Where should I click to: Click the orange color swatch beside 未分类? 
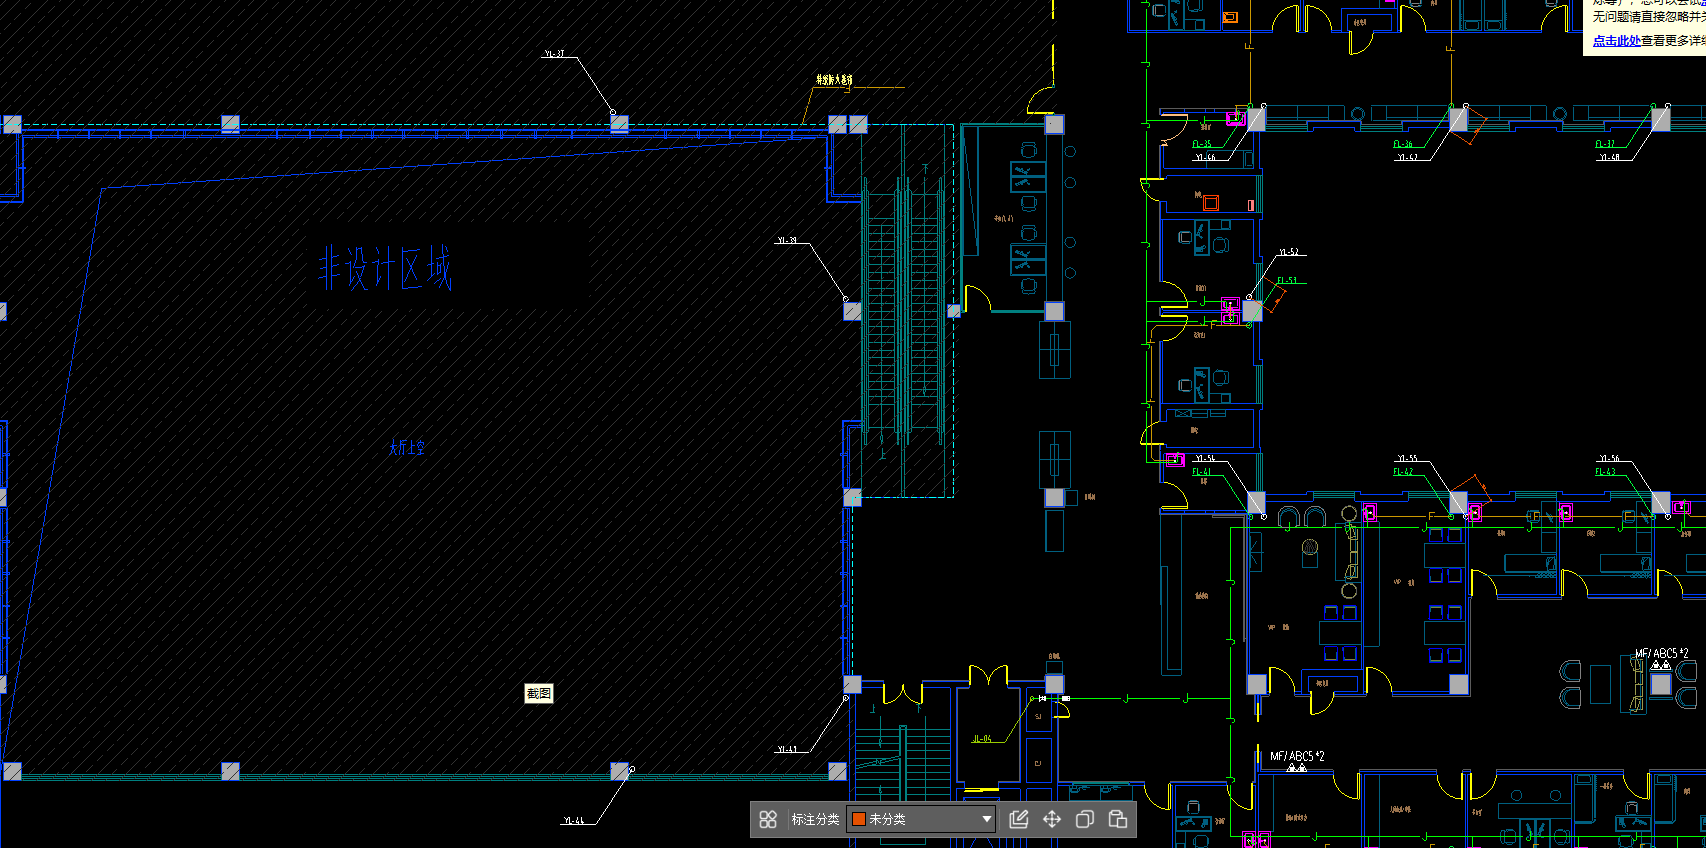click(x=858, y=819)
